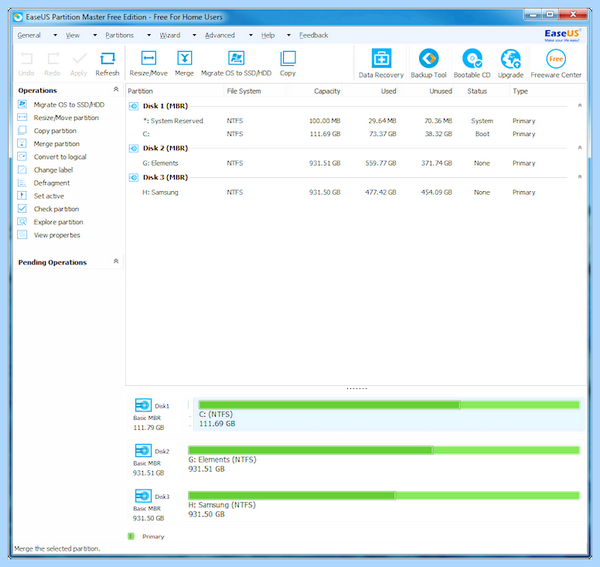Click the Redo toolbar icon
Image resolution: width=600 pixels, height=567 pixels.
53,59
